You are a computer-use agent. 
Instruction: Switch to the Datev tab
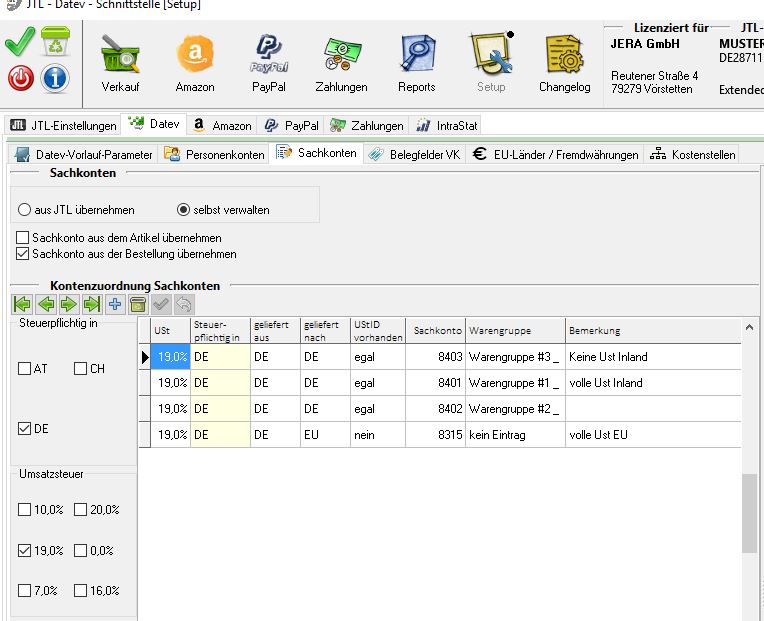pyautogui.click(x=154, y=124)
